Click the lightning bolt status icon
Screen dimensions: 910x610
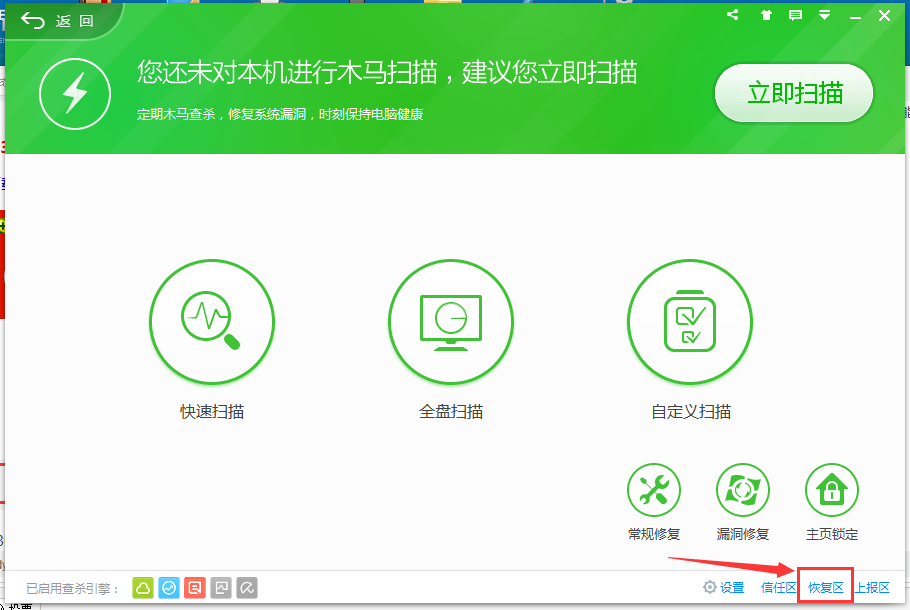point(75,93)
